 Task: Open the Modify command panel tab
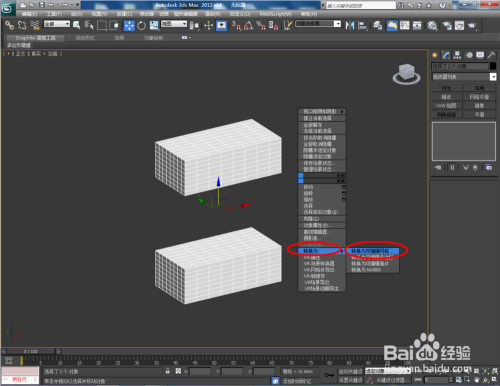coord(446,55)
